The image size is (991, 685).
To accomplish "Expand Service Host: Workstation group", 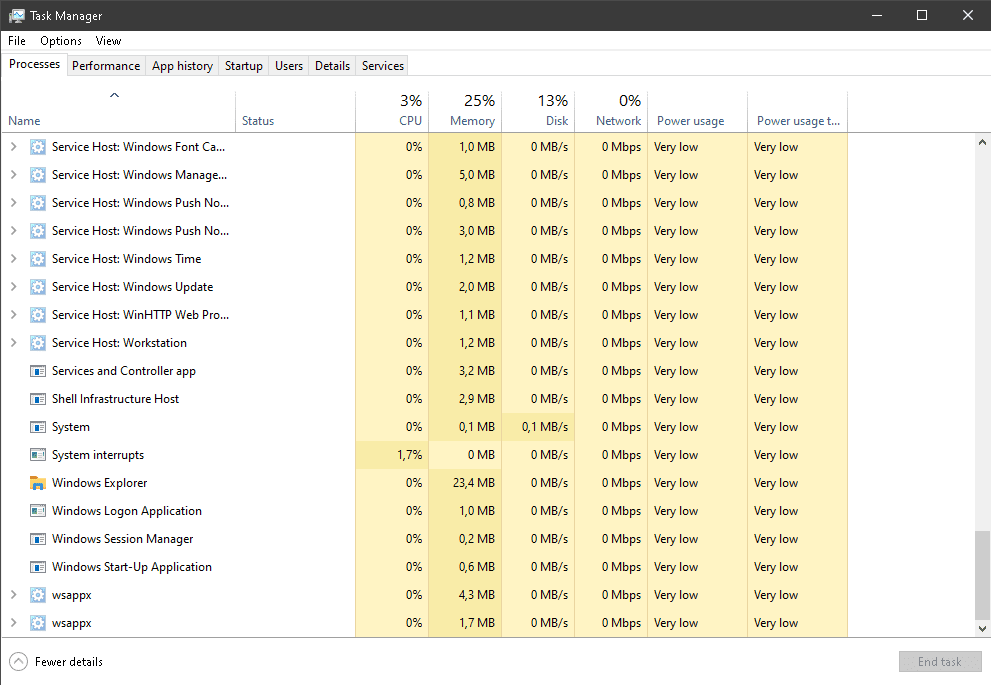I will coord(13,342).
